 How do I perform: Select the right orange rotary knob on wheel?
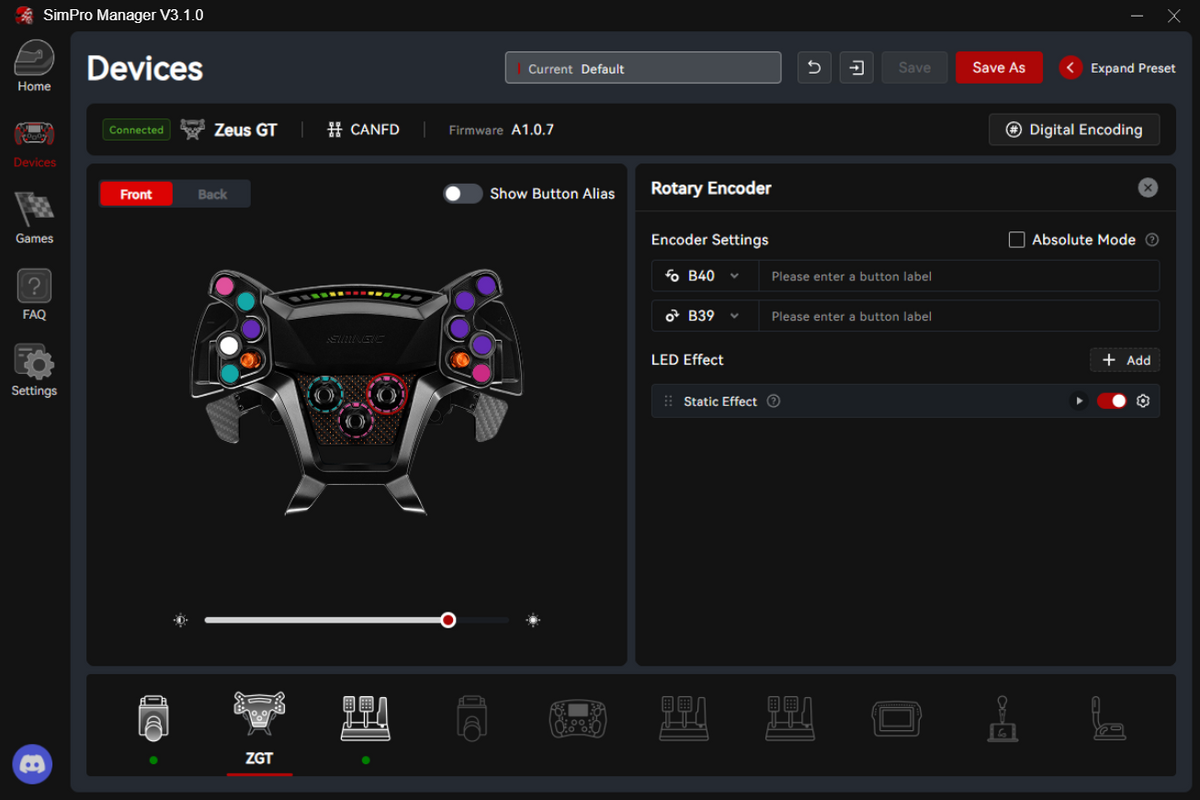click(461, 358)
